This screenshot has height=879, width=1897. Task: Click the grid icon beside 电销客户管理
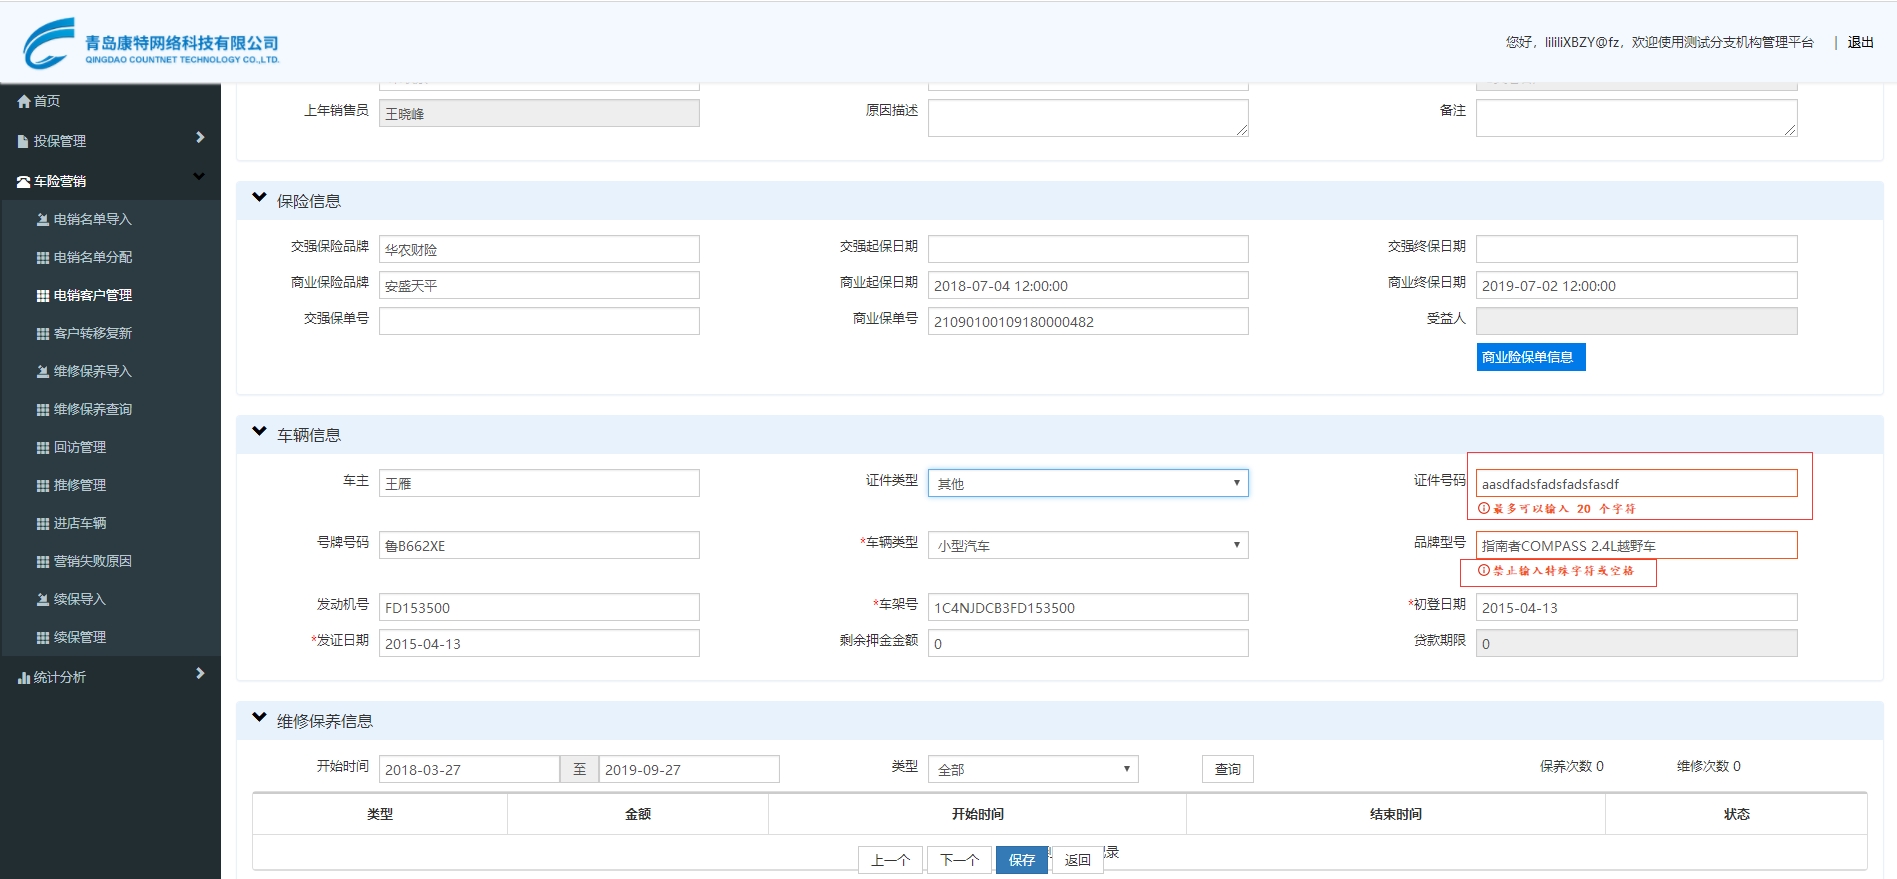[x=43, y=296]
